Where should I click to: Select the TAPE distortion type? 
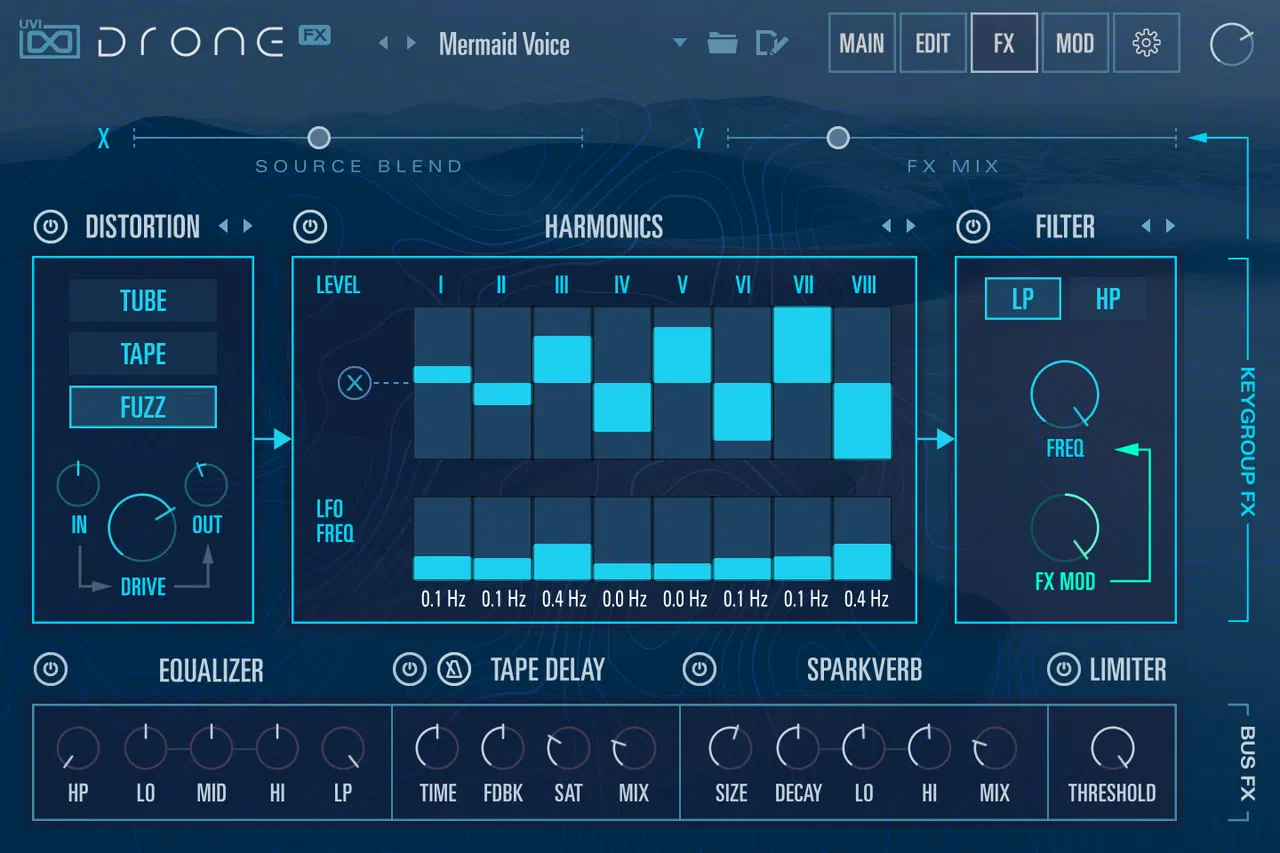pyautogui.click(x=143, y=354)
